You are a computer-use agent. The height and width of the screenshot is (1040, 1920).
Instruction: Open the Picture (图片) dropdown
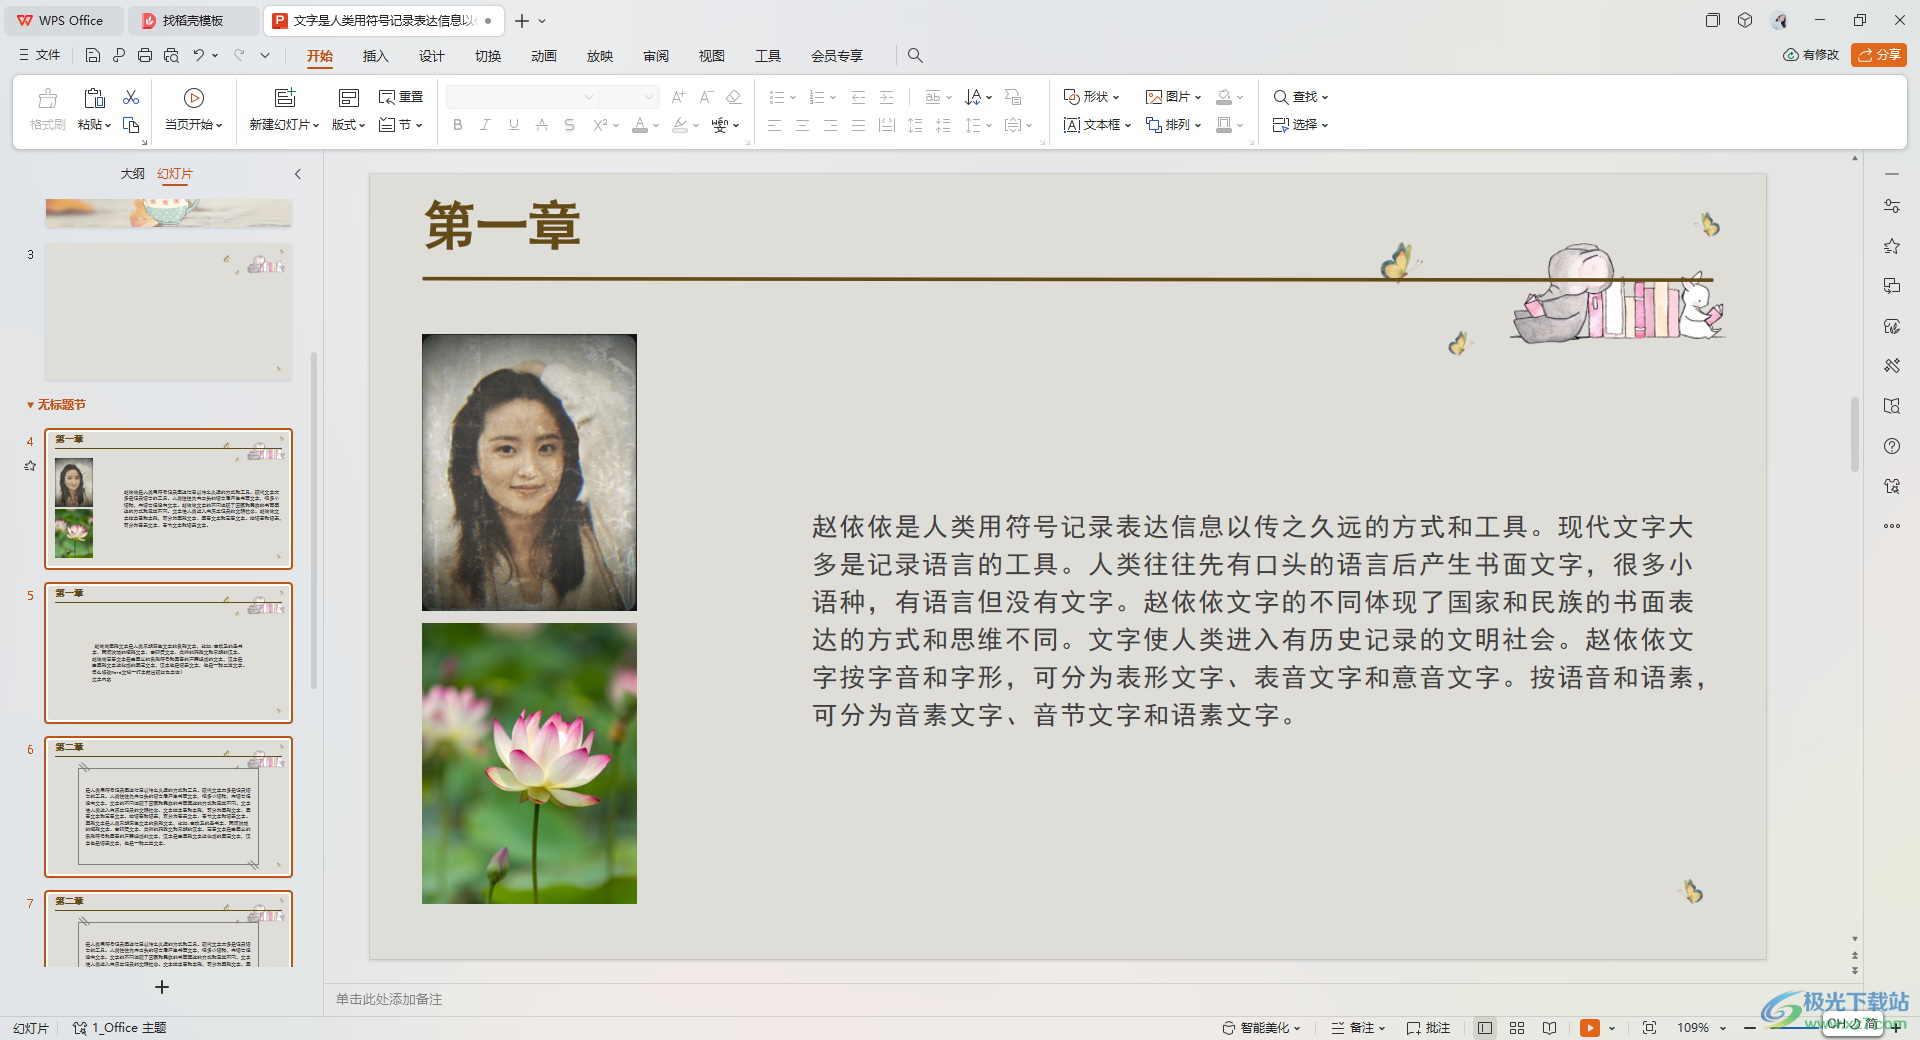pos(1174,97)
